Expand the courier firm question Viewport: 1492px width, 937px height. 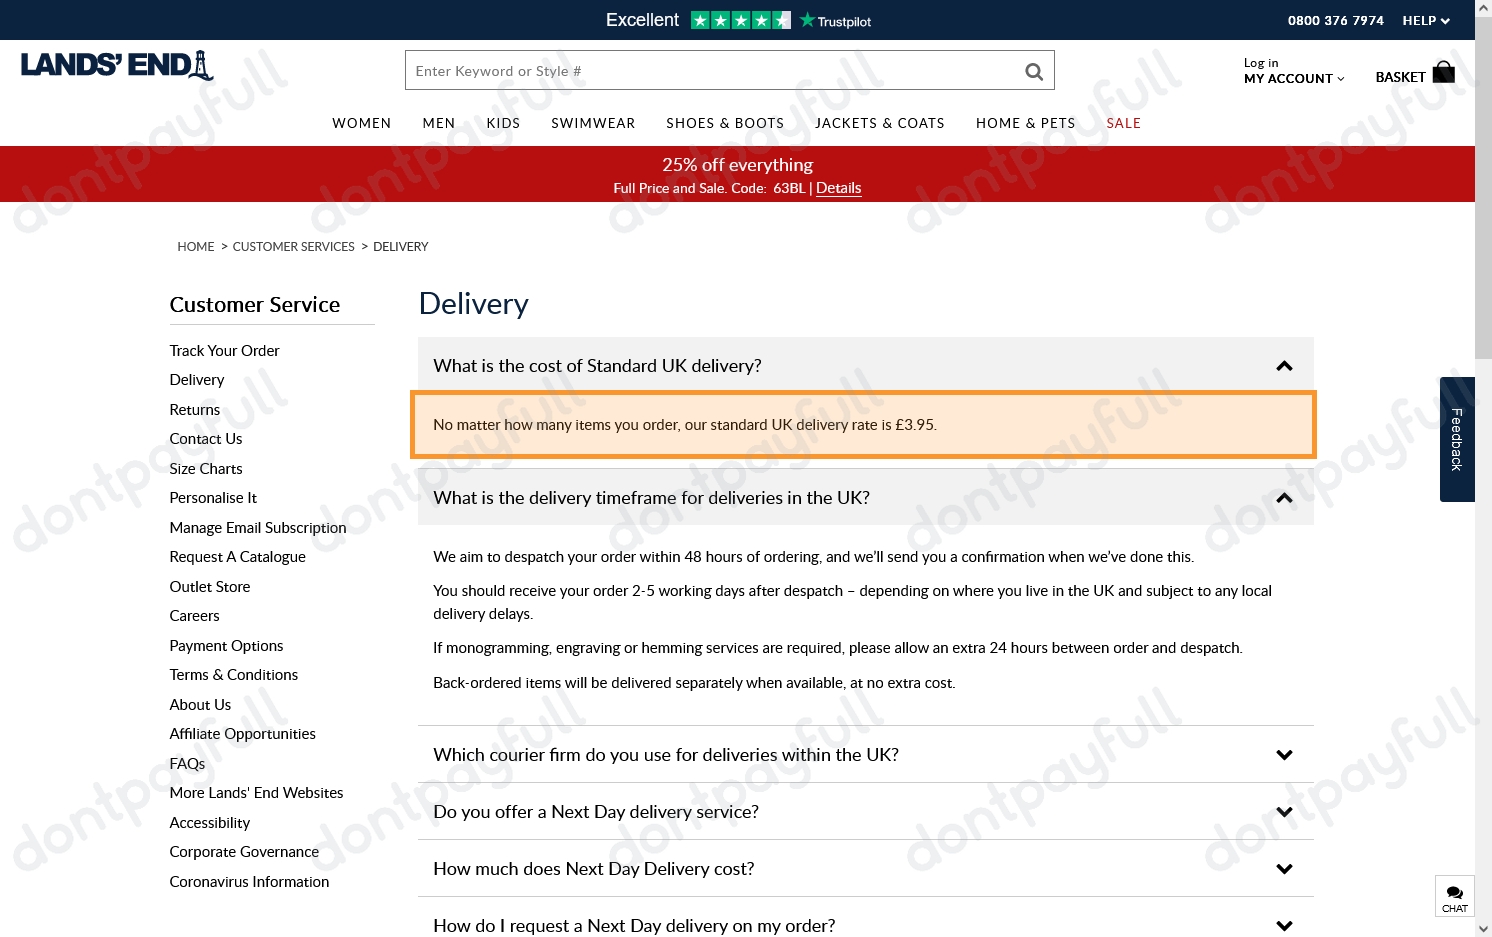click(866, 755)
